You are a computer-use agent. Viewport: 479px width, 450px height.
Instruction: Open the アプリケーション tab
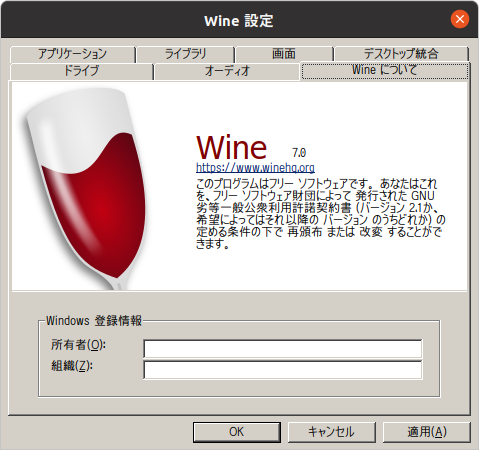click(72, 54)
